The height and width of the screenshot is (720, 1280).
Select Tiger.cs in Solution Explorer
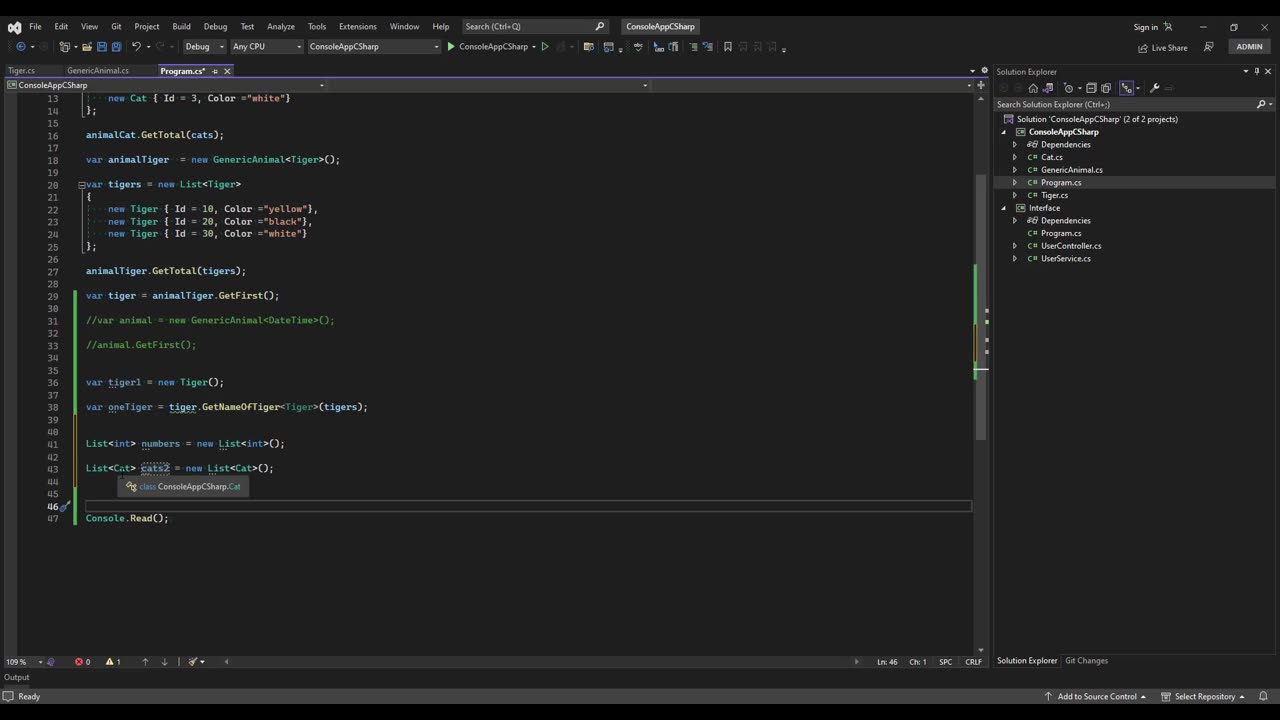coord(1054,195)
